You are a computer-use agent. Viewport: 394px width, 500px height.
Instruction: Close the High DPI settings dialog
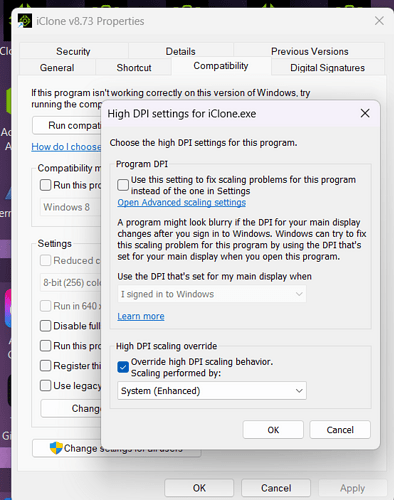[x=365, y=113]
